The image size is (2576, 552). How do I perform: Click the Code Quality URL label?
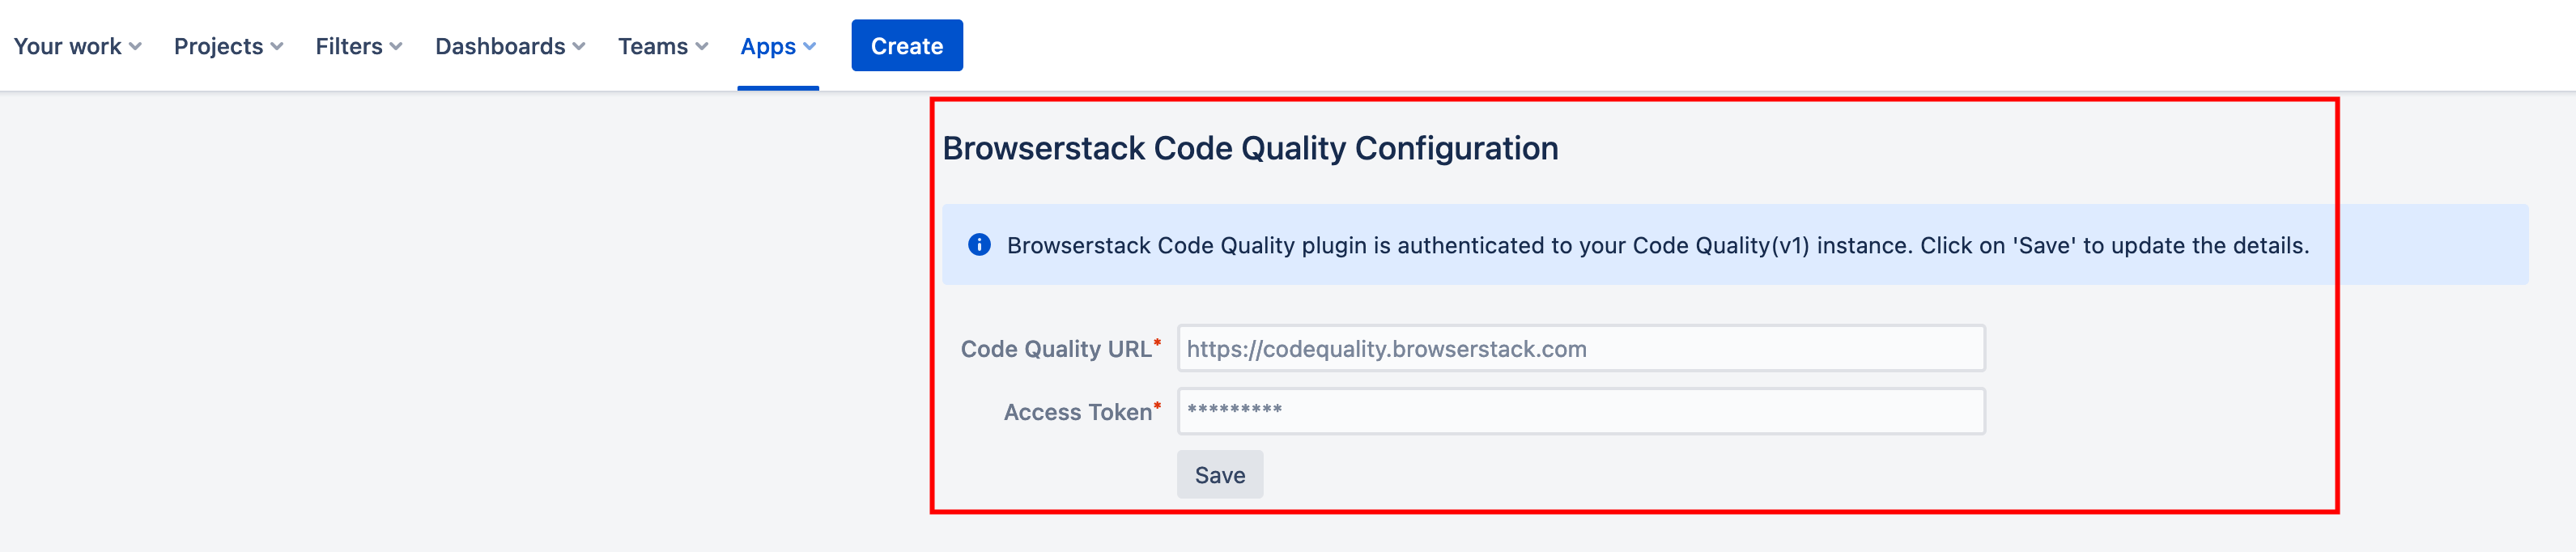pos(1055,349)
